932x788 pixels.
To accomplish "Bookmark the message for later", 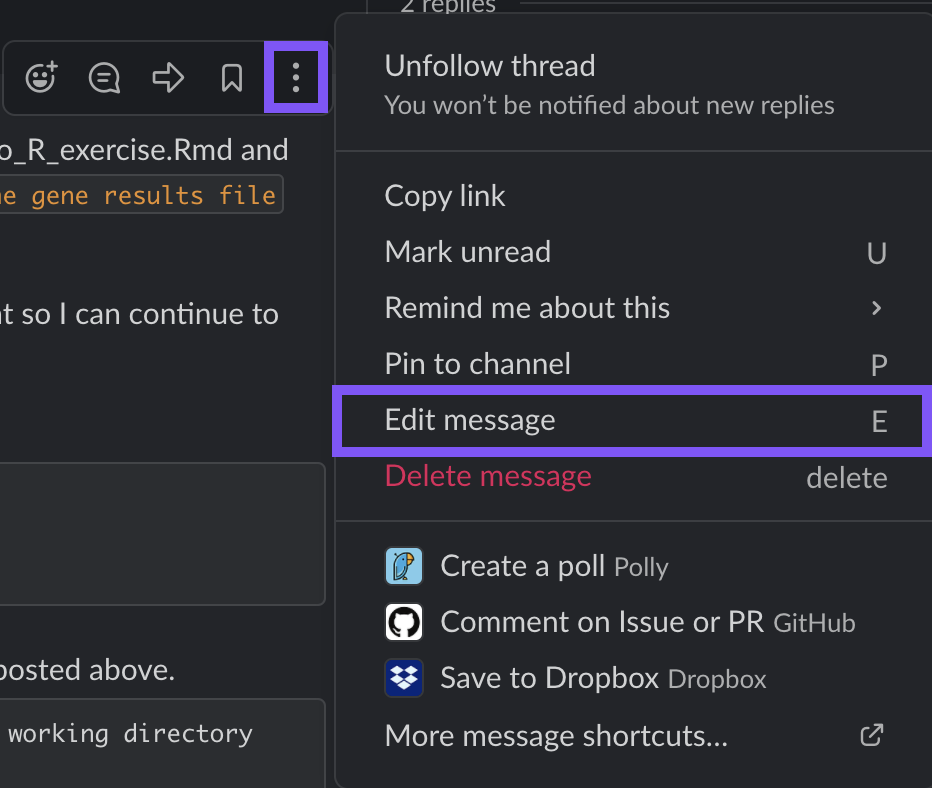I will tap(232, 78).
